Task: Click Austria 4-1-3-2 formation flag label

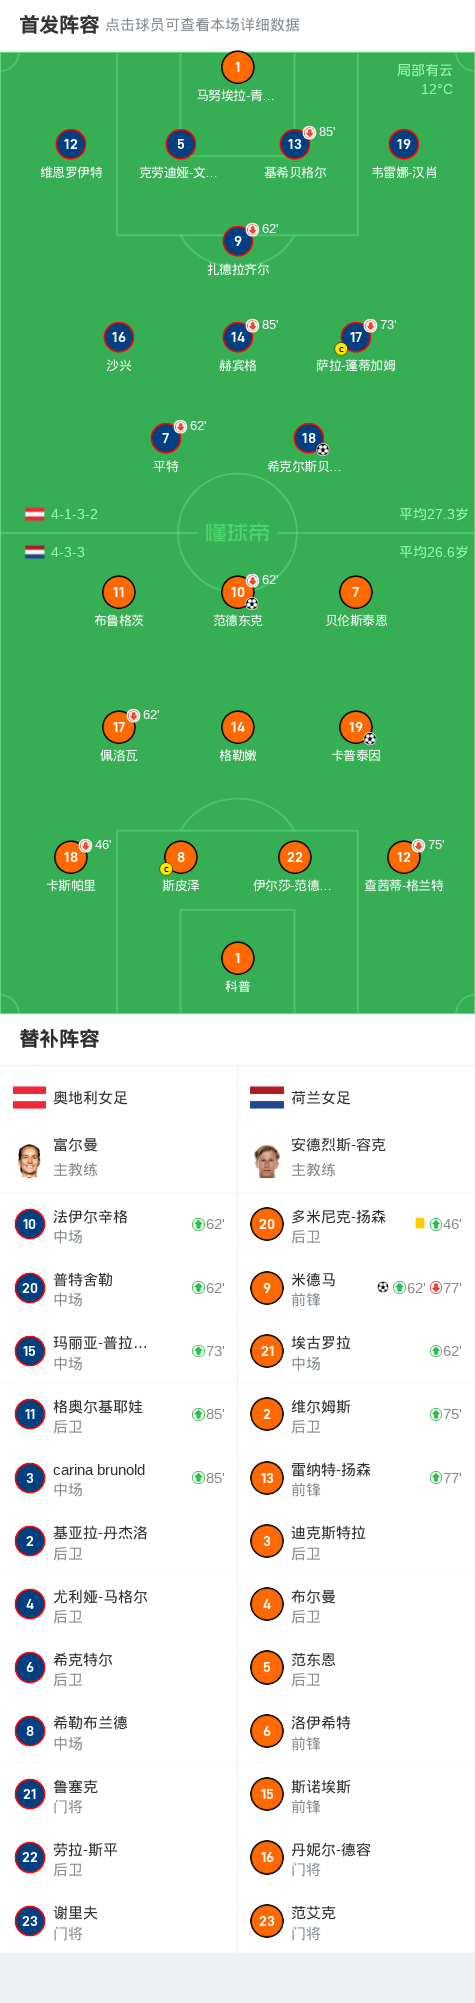Action: [61, 514]
